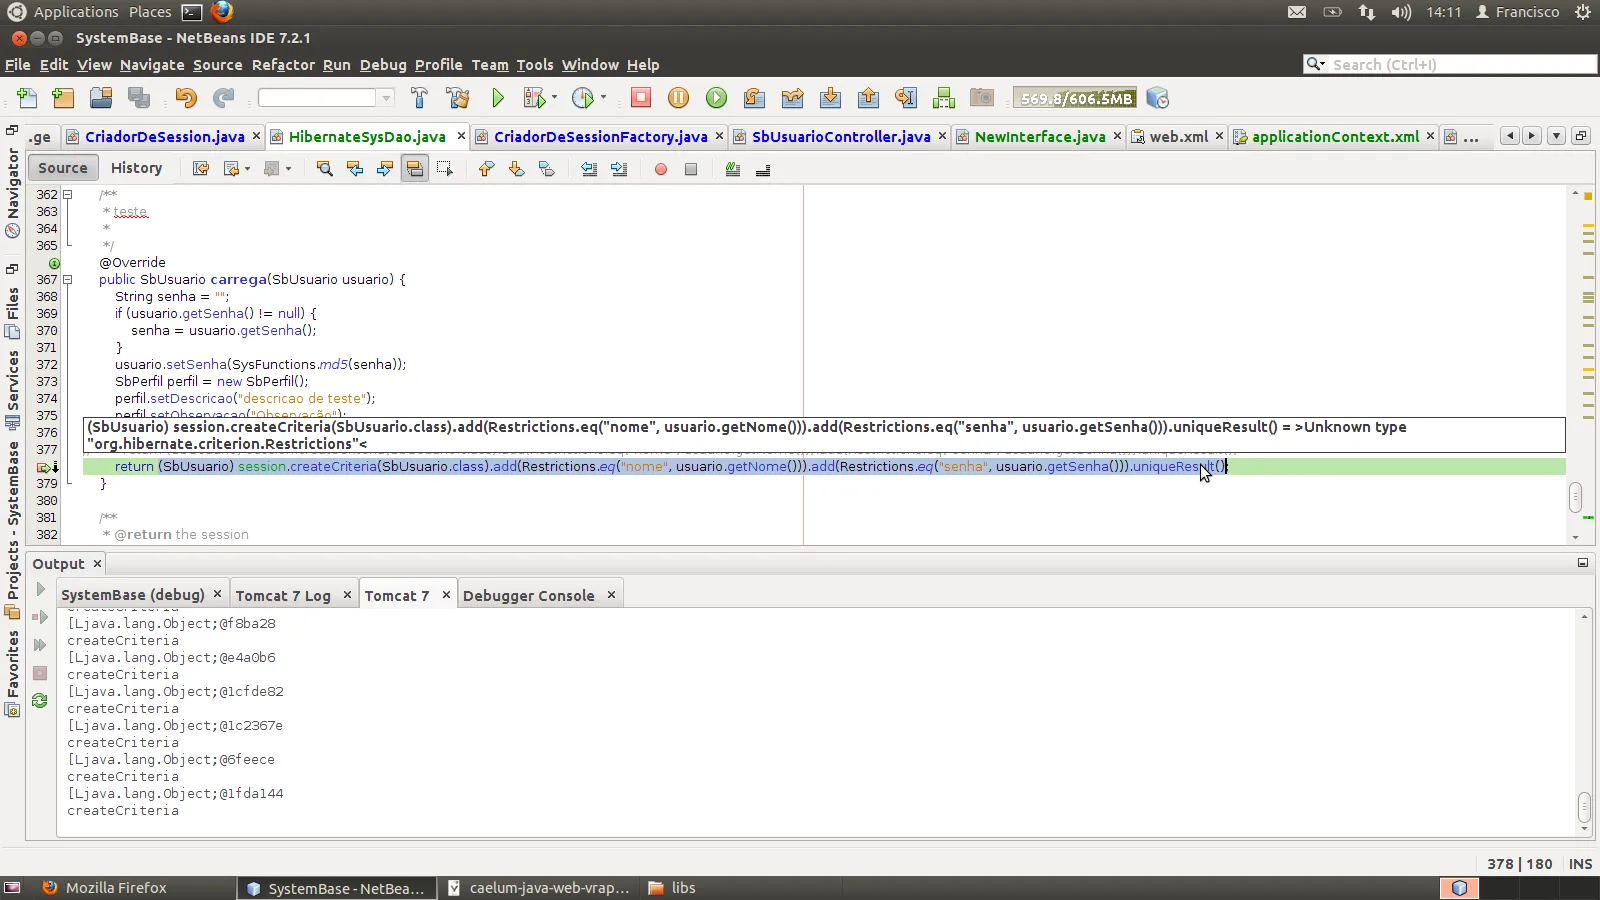Click the memory usage bar

(1075, 98)
